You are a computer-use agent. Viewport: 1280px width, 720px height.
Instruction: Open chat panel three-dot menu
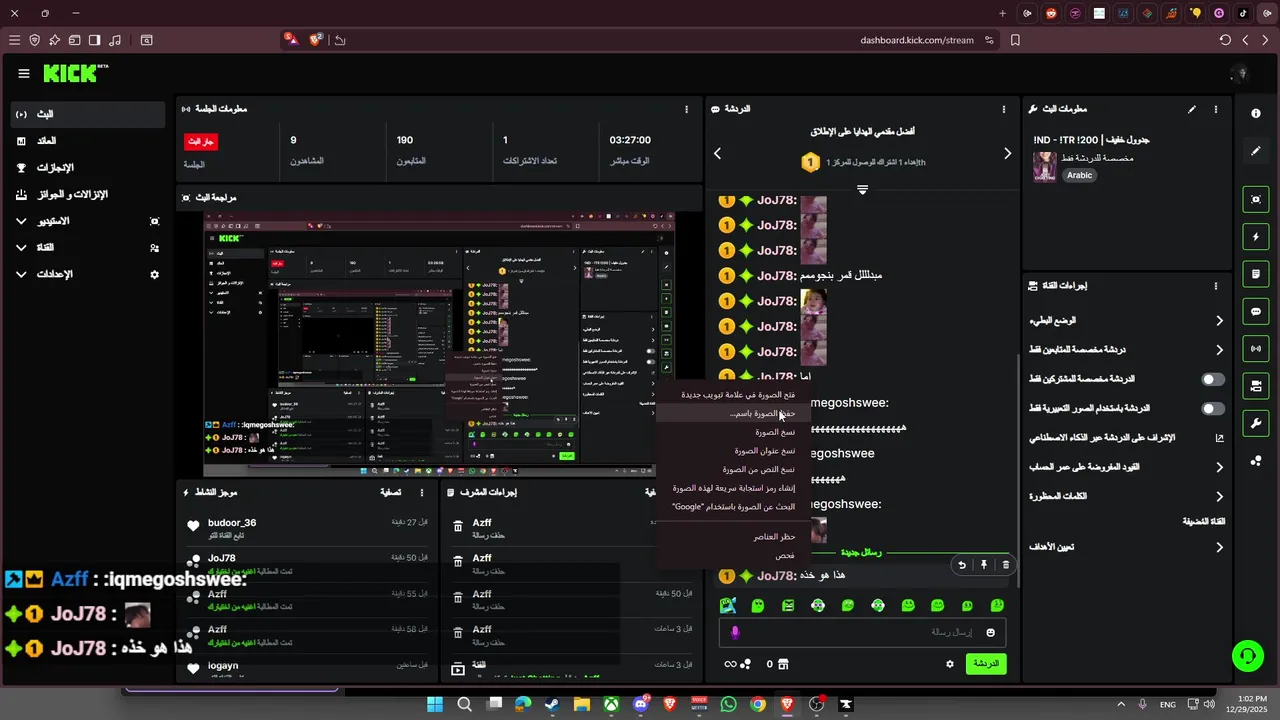tap(1004, 109)
